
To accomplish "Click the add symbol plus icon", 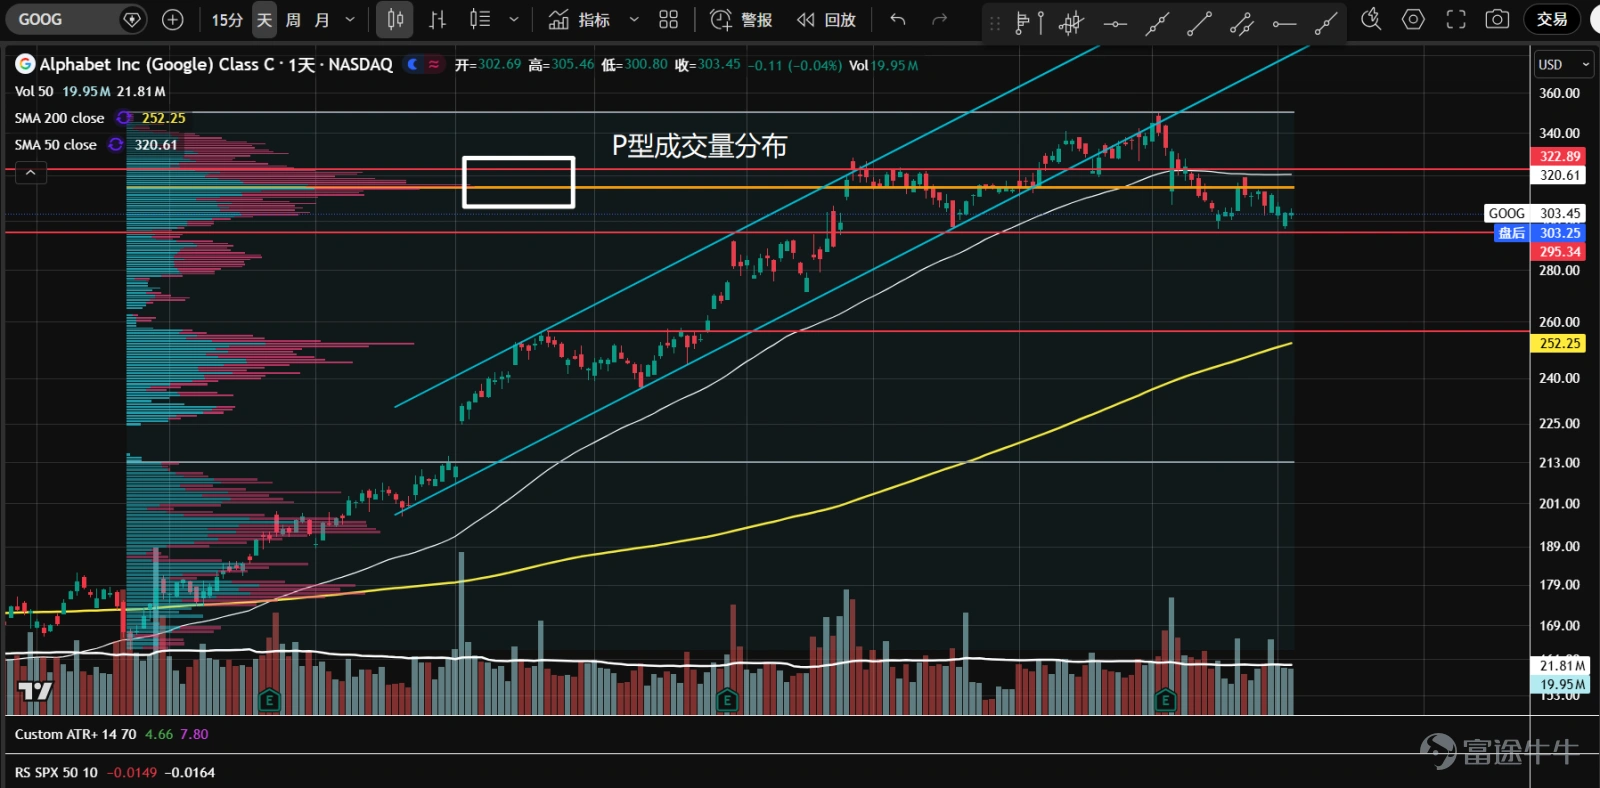I will [x=172, y=19].
